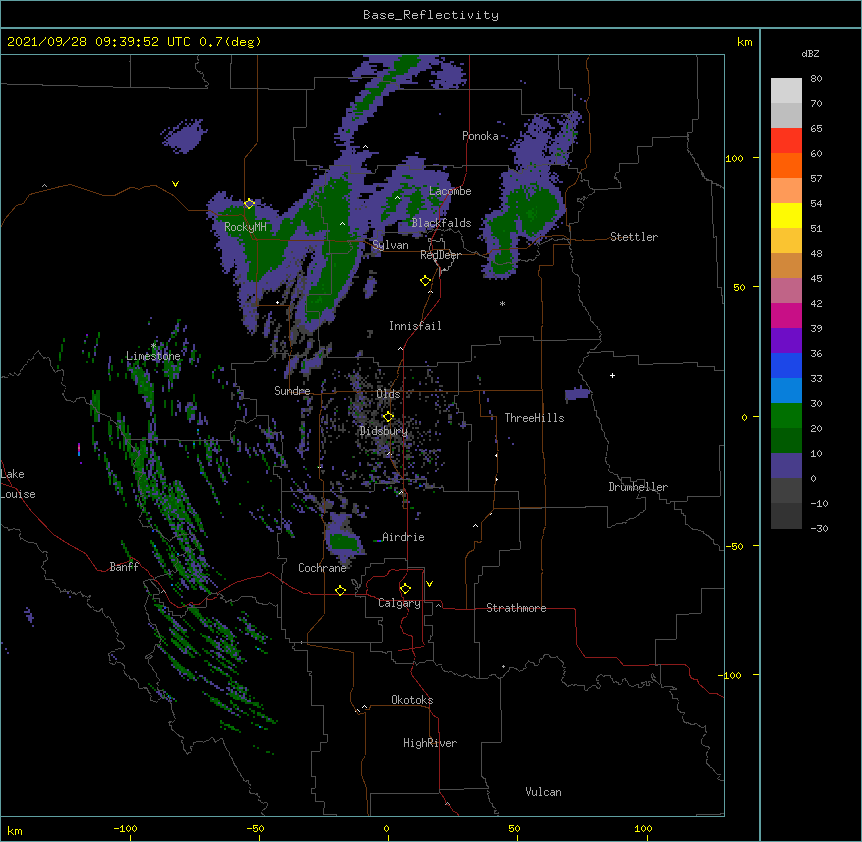Screen dimensions: 862x842
Task: Click the Stettler city label
Action: pyautogui.click(x=634, y=237)
